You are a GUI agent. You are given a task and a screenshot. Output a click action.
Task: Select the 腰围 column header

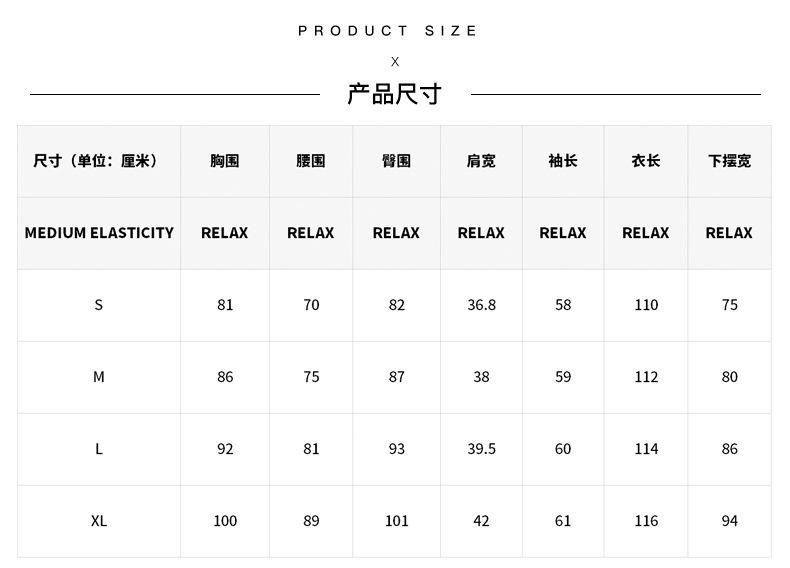(311, 161)
